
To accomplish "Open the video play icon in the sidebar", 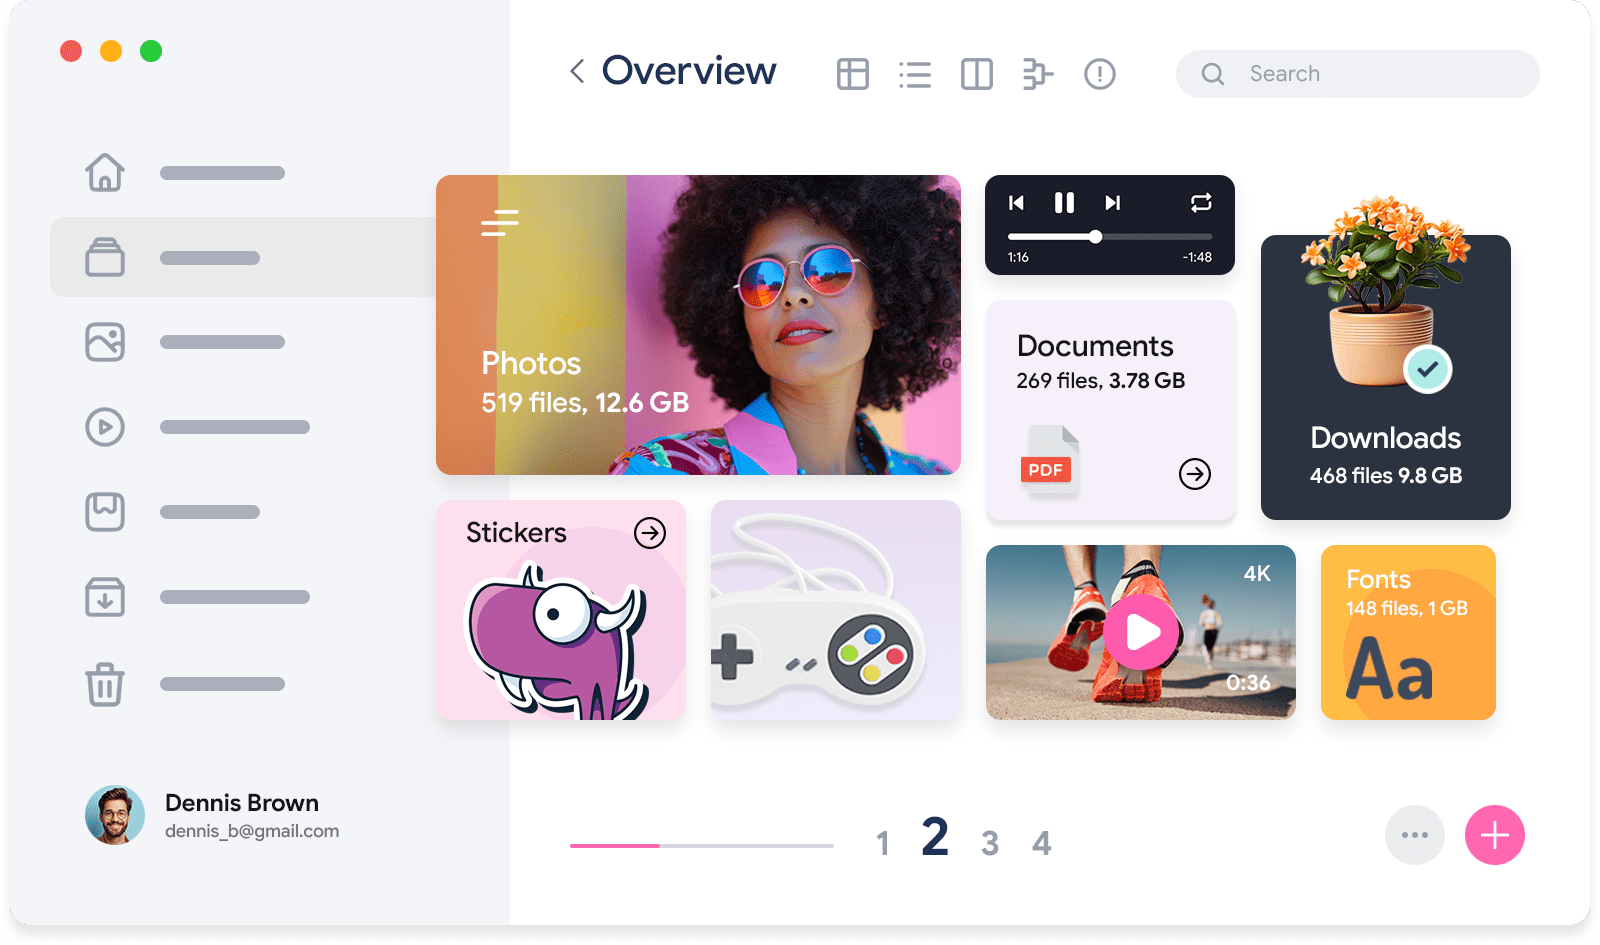I will [105, 427].
